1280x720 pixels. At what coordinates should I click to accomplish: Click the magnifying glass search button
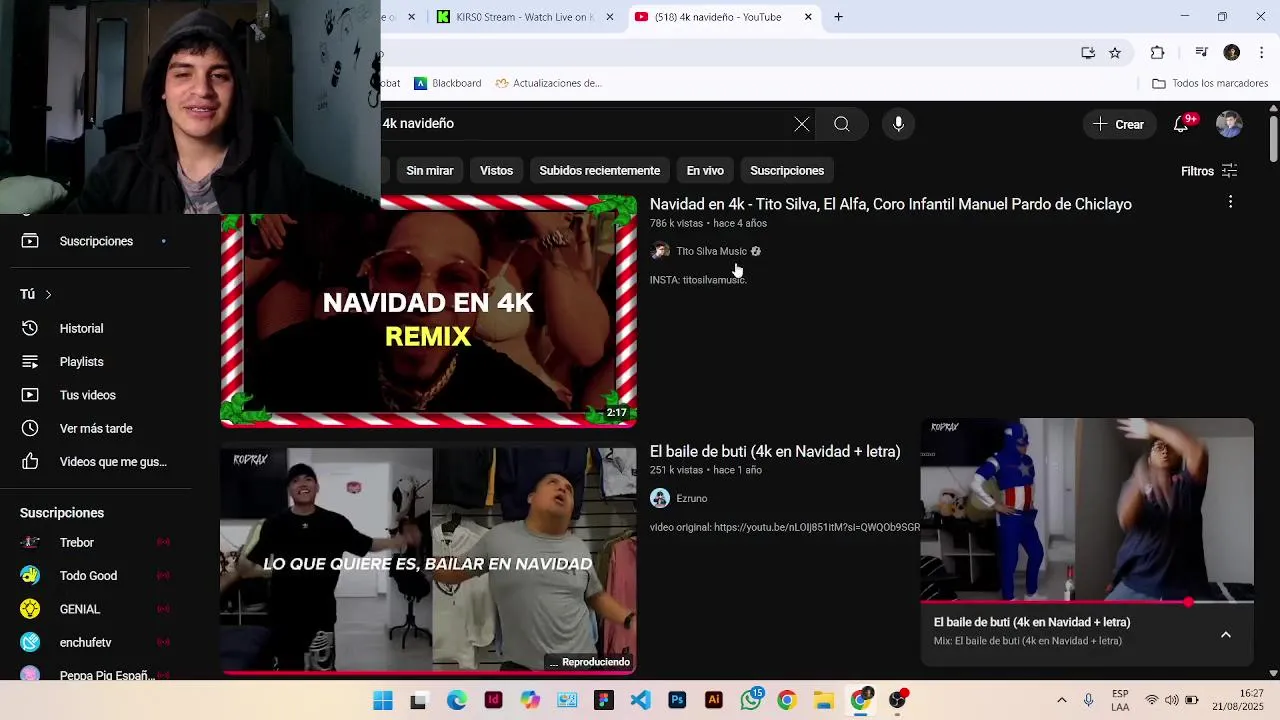[842, 124]
